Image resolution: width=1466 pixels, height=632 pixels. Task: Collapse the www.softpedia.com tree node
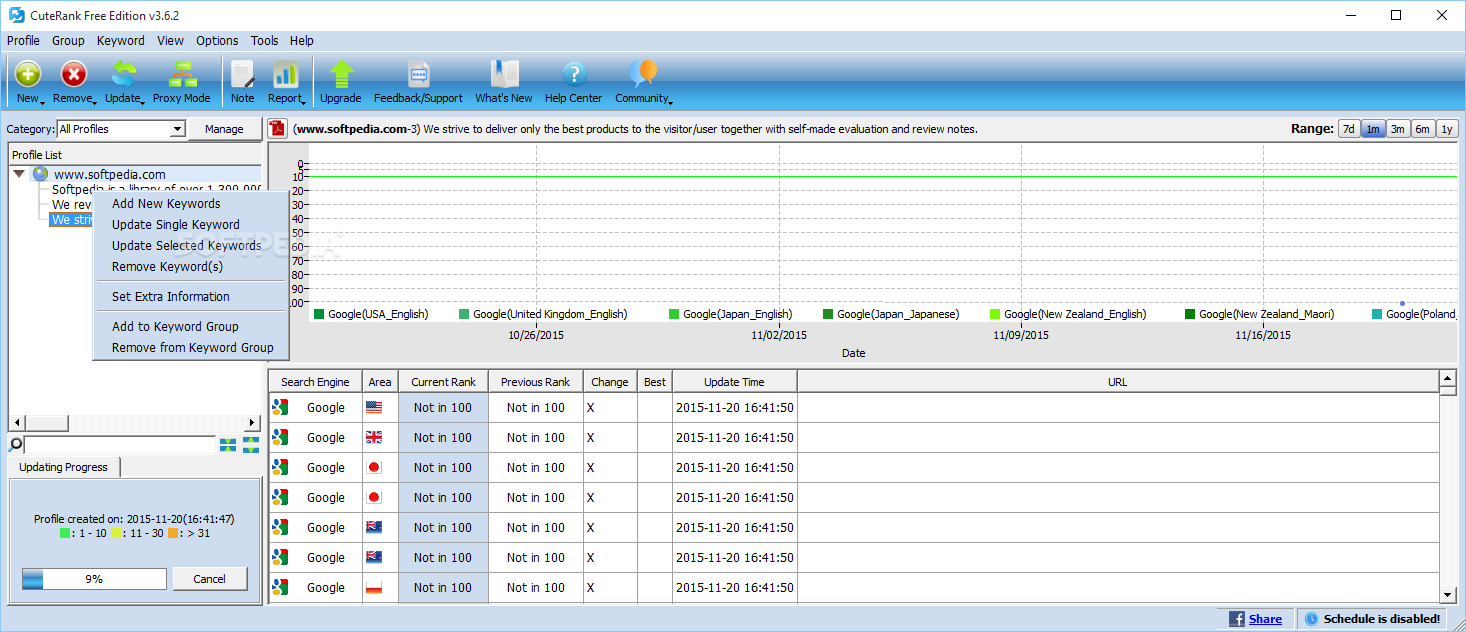point(19,174)
